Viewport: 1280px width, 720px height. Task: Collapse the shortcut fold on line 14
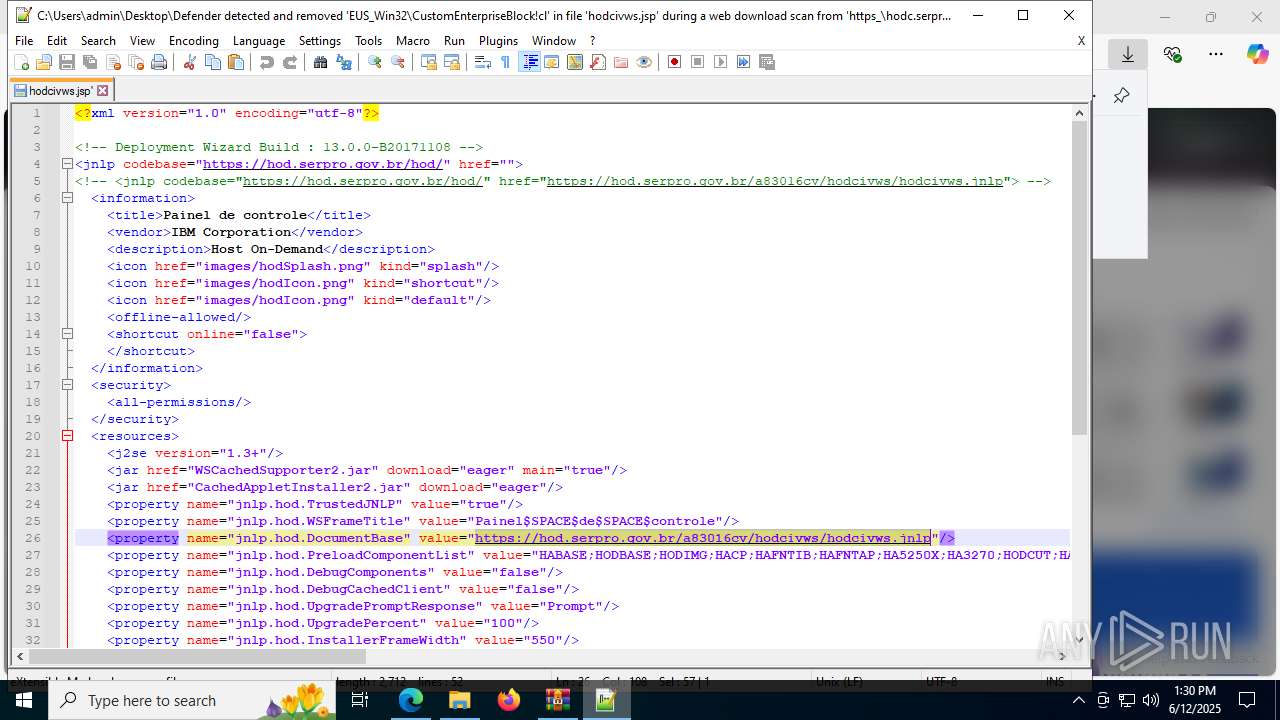click(67, 334)
